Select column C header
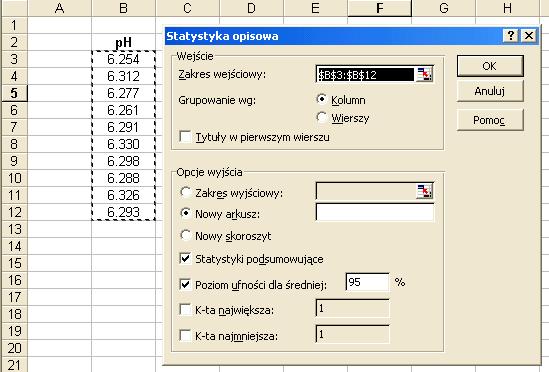Screen dimensions: 549x372 [188, 8]
